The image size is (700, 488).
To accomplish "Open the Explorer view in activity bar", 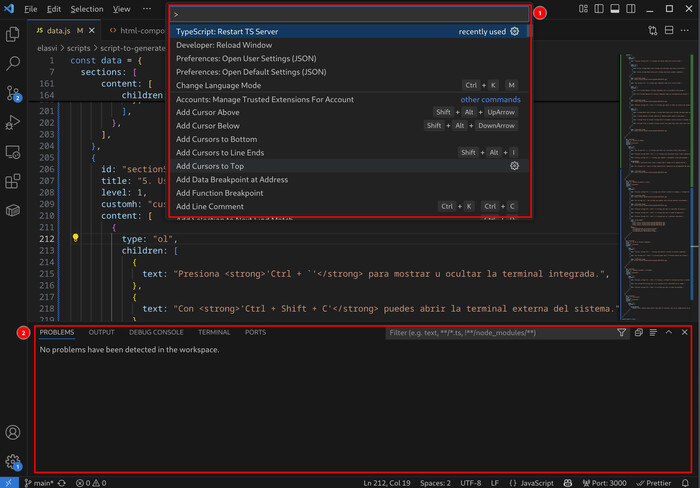I will tap(12, 34).
